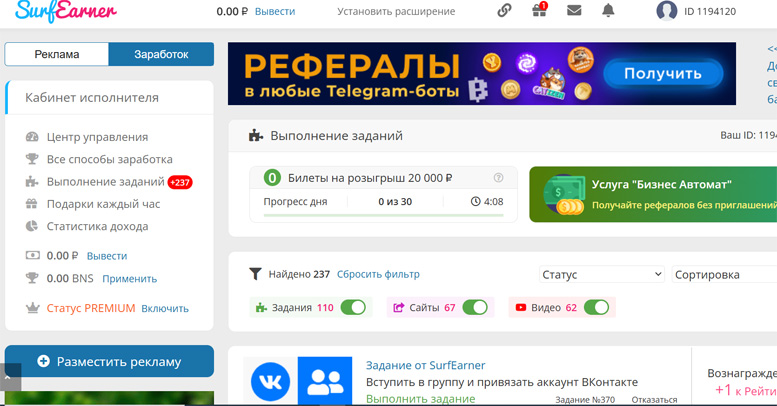This screenshot has height=406, width=777.
Task: Open Все способы заработка menu item
Action: (x=110, y=159)
